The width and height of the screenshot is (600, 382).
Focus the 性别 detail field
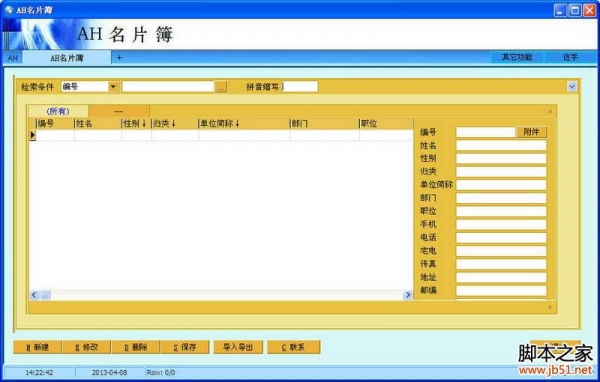coord(501,158)
